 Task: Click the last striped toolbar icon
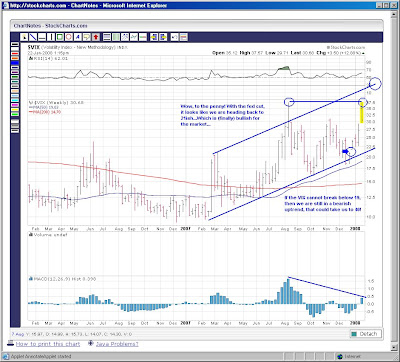(x=184, y=37)
